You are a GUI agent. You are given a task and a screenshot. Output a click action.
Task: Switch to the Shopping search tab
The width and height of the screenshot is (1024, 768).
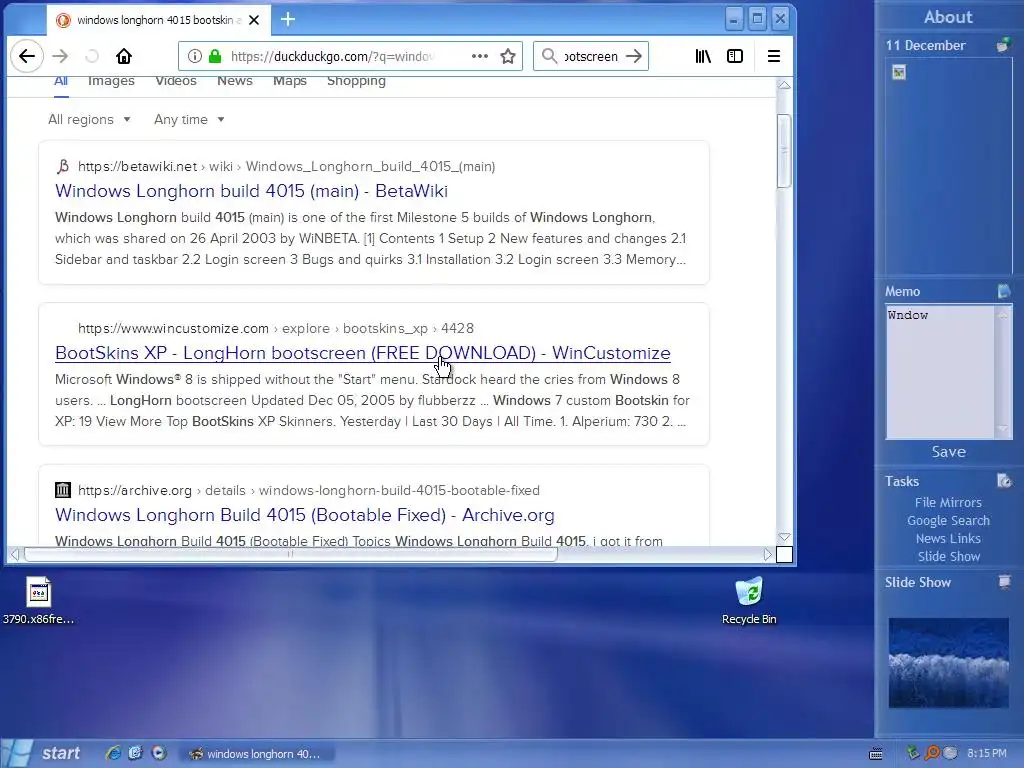pos(356,81)
